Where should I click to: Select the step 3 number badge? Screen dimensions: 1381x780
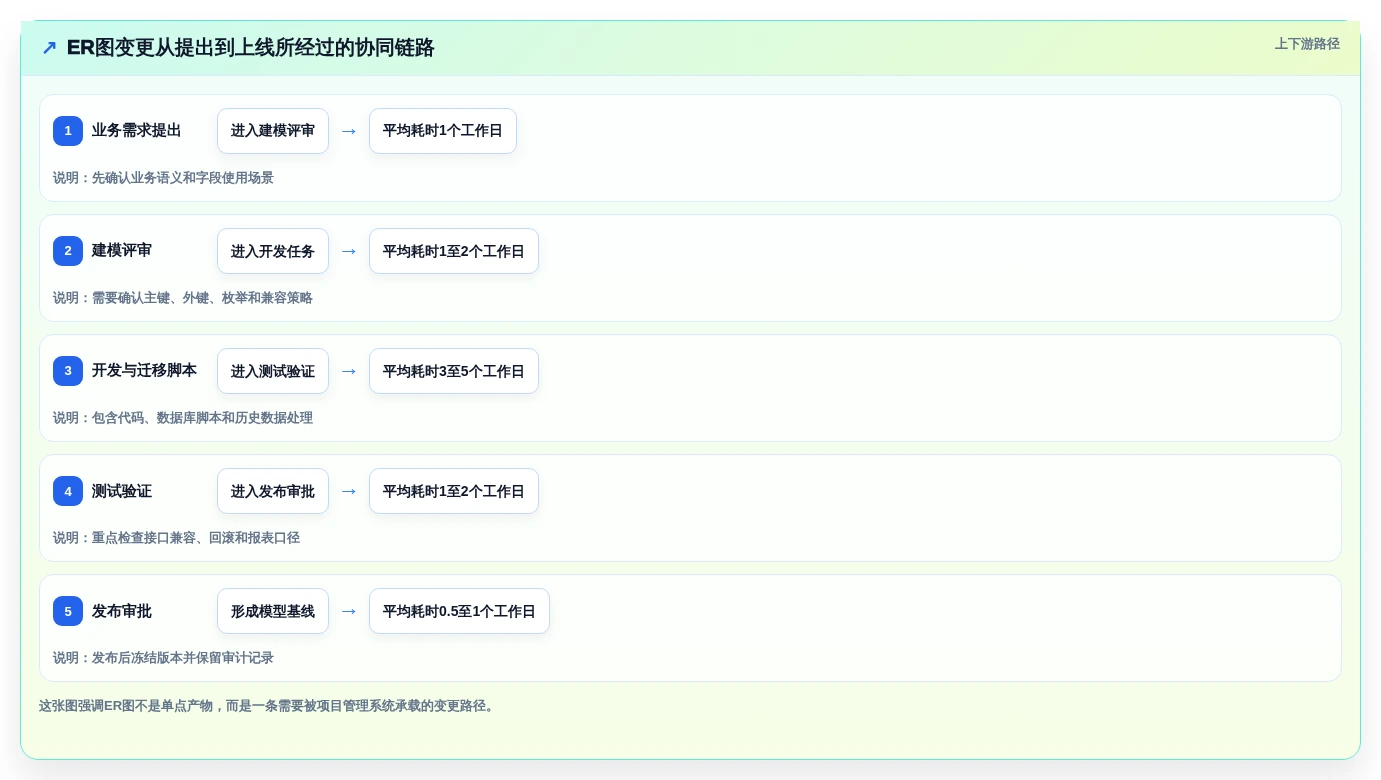pos(68,371)
